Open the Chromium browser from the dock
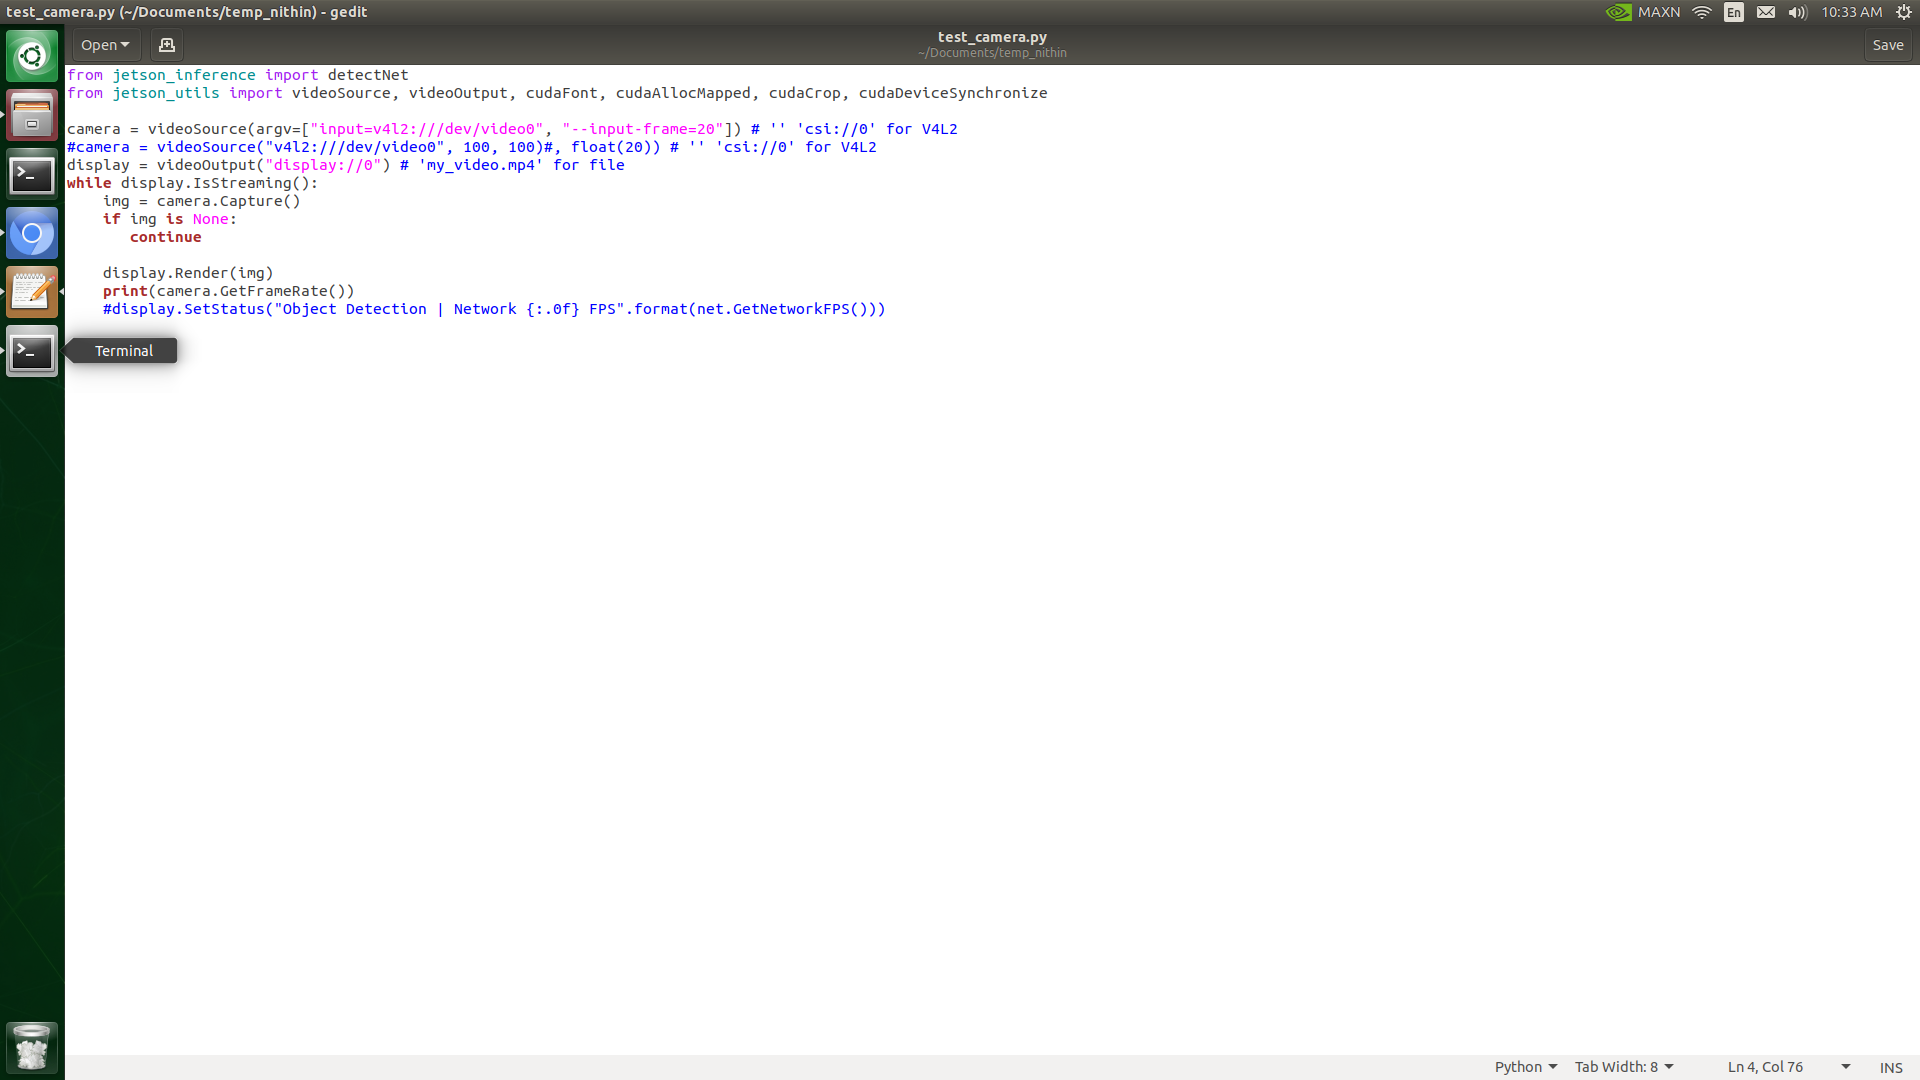 (x=32, y=233)
